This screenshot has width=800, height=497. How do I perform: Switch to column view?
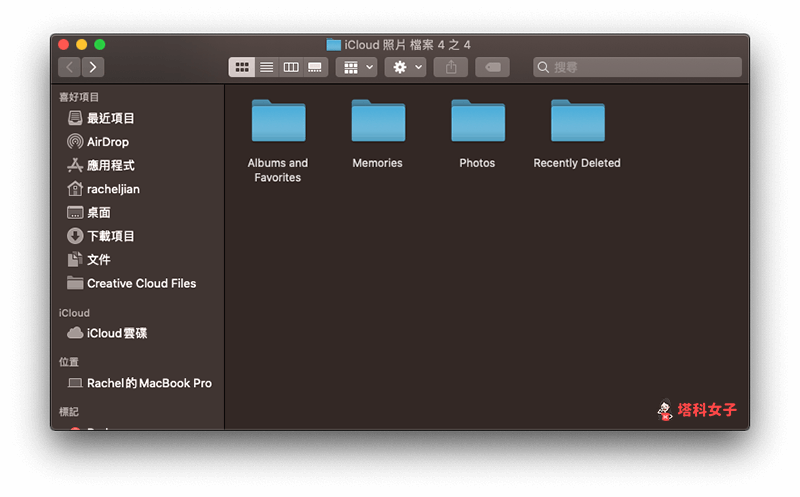coord(291,67)
